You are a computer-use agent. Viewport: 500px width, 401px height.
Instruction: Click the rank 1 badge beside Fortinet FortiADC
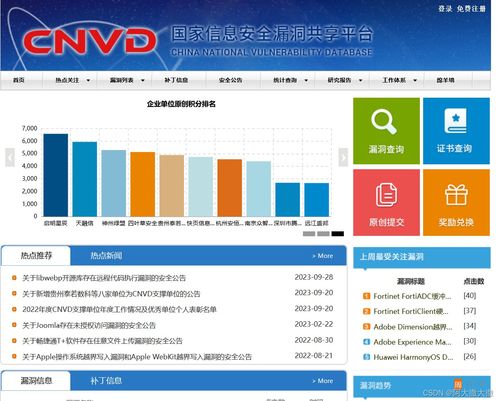pos(366,296)
